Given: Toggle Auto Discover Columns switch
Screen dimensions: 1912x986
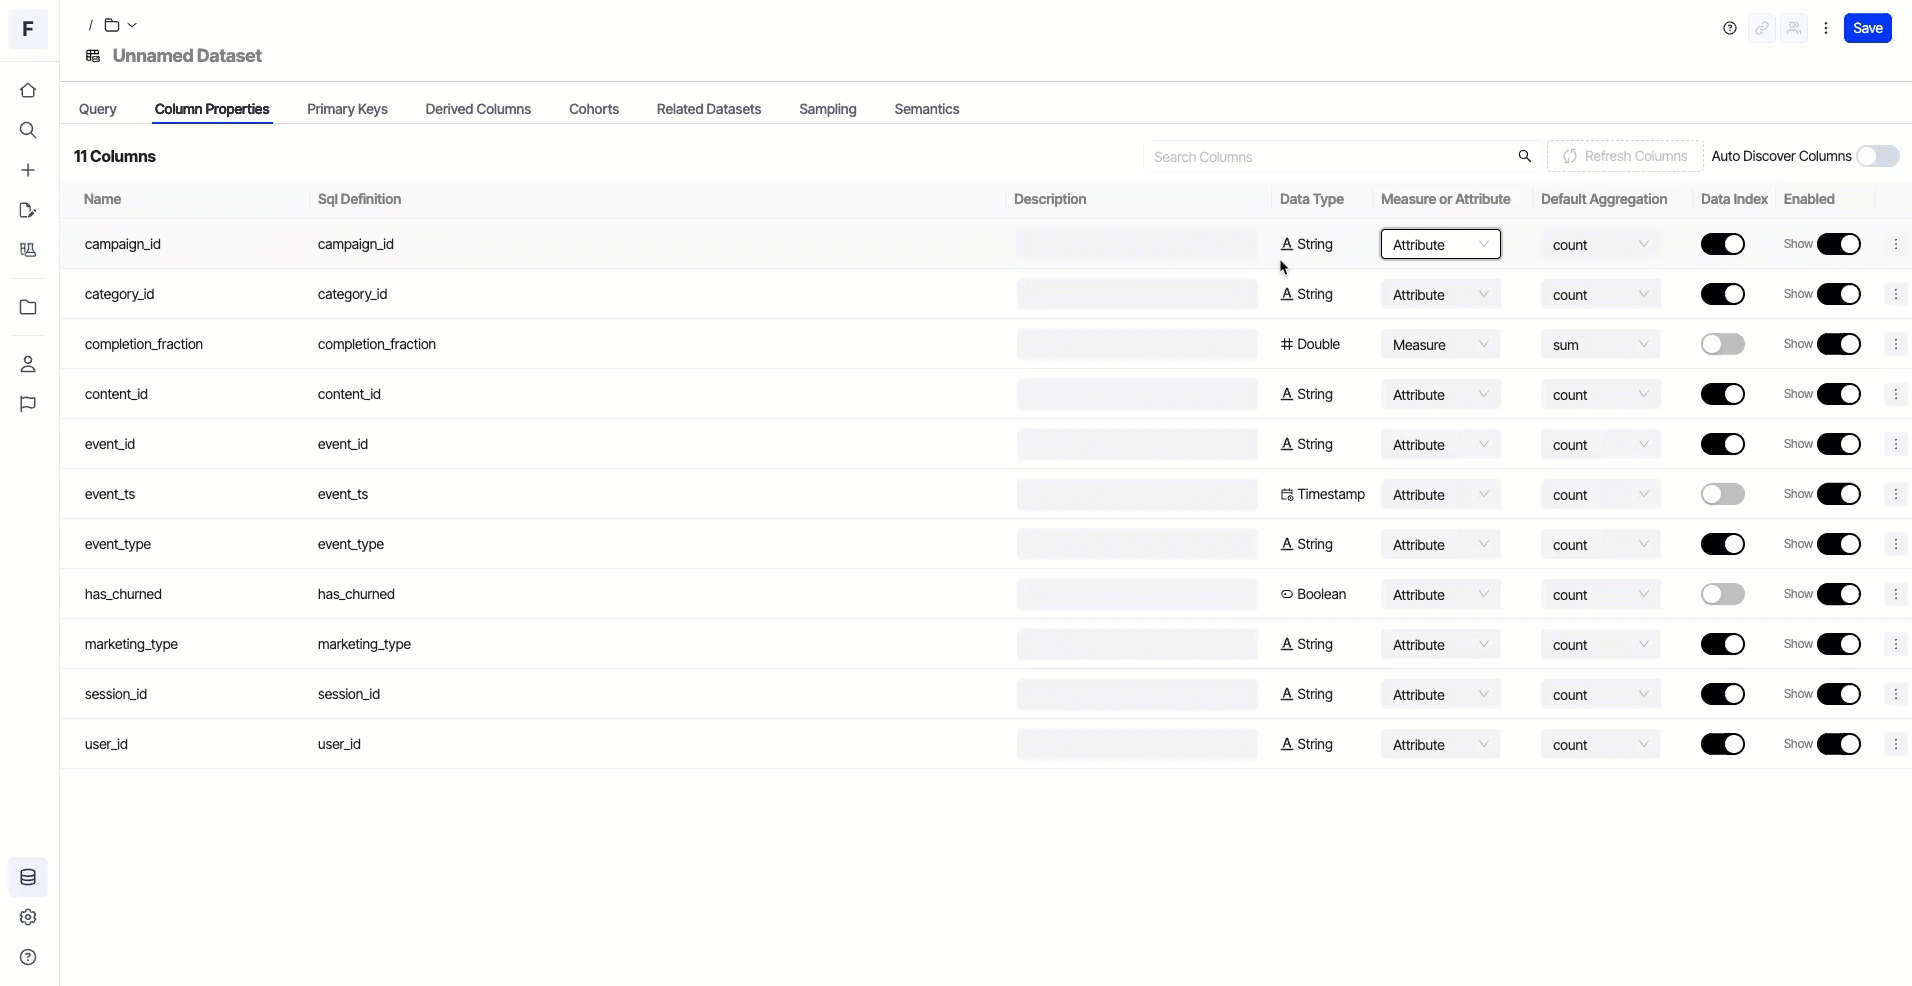Looking at the screenshot, I should click(x=1878, y=156).
